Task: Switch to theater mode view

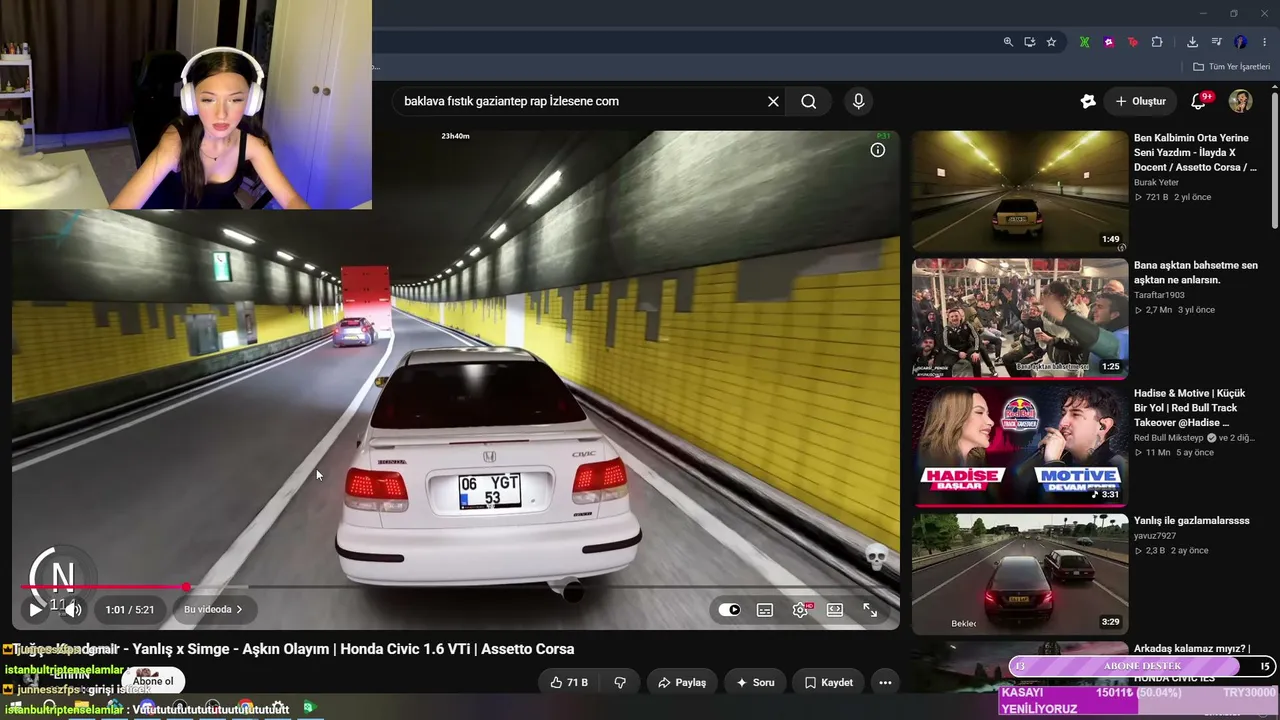Action: coord(835,610)
